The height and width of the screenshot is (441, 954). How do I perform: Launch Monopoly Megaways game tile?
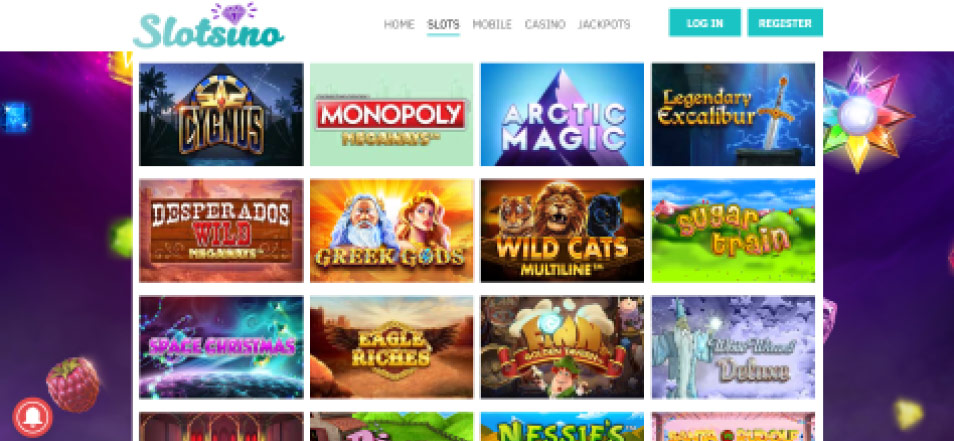391,114
